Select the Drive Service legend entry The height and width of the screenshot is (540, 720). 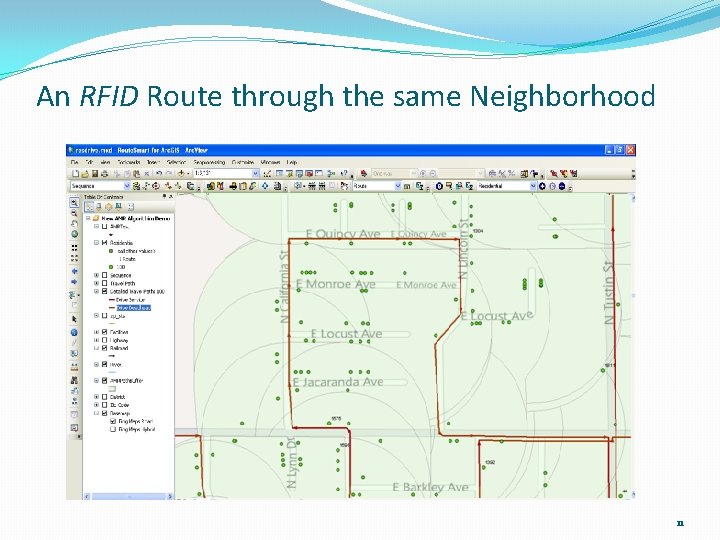pyautogui.click(x=130, y=299)
